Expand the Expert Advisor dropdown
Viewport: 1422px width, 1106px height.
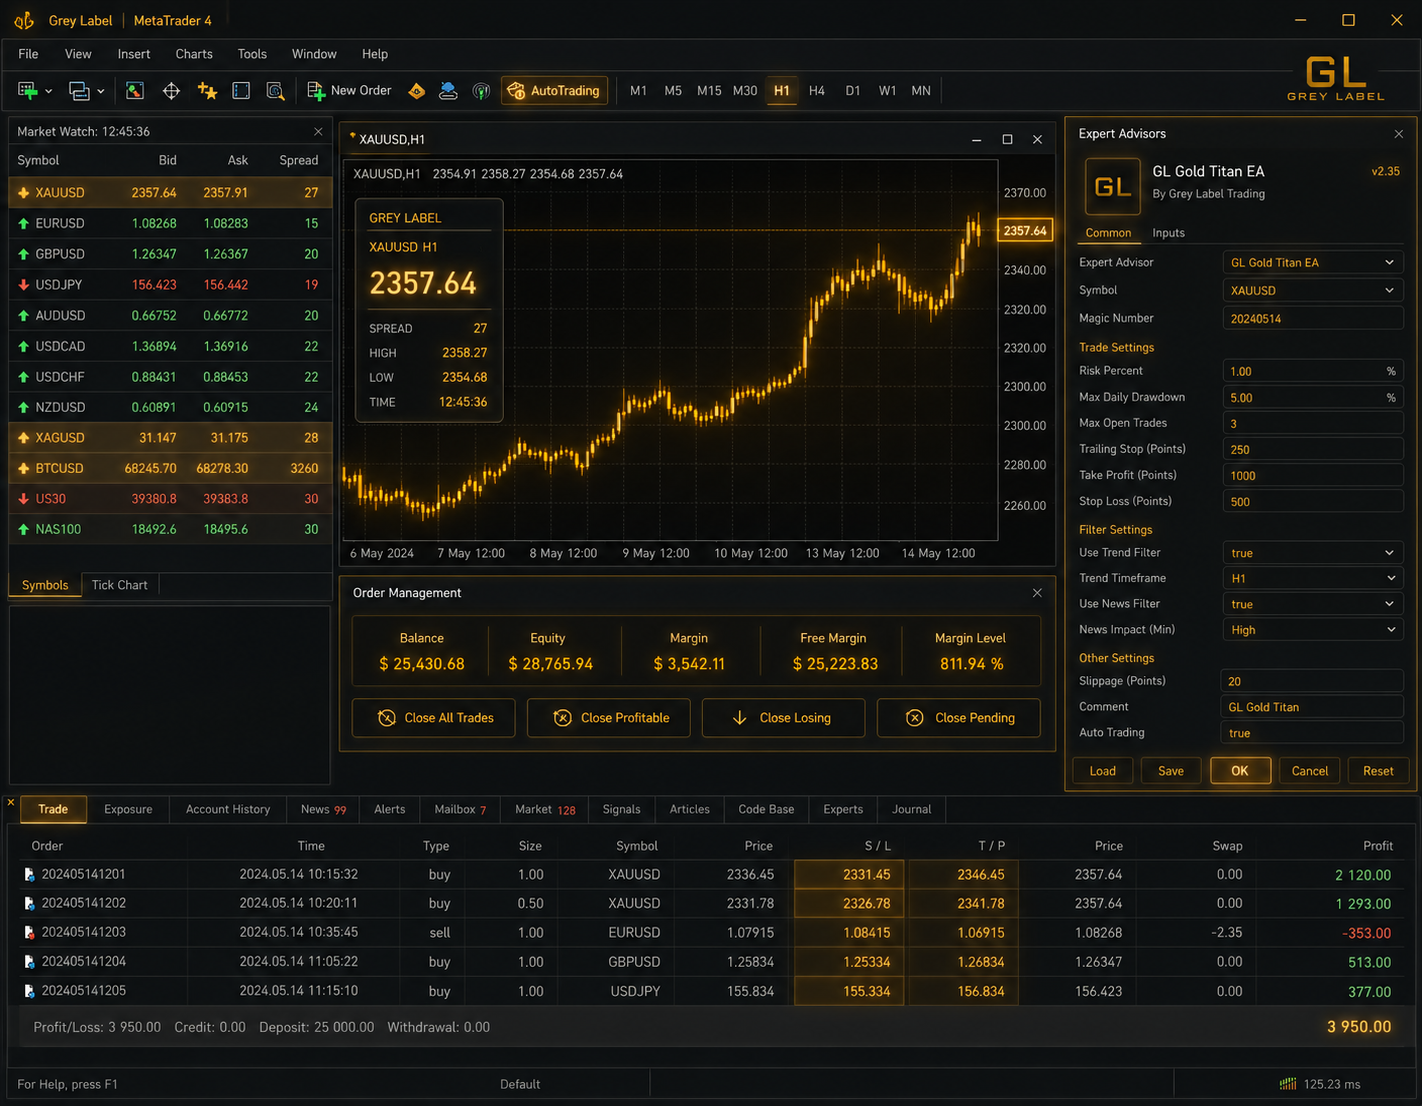point(1312,263)
